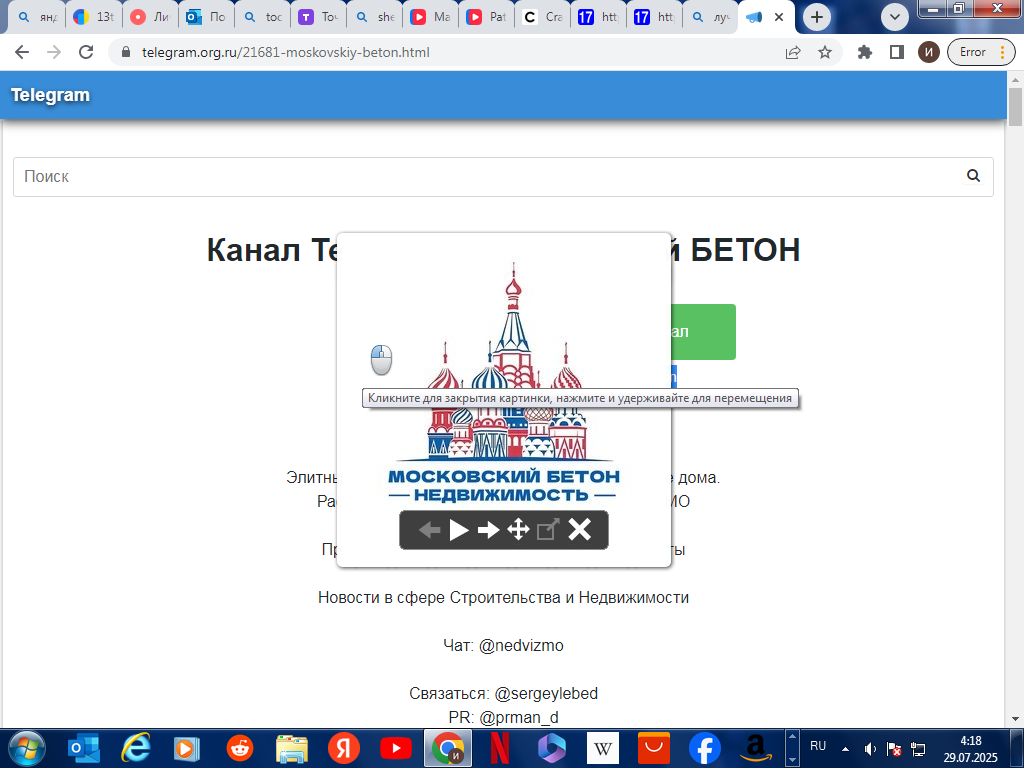Click the green channel button

click(x=703, y=332)
